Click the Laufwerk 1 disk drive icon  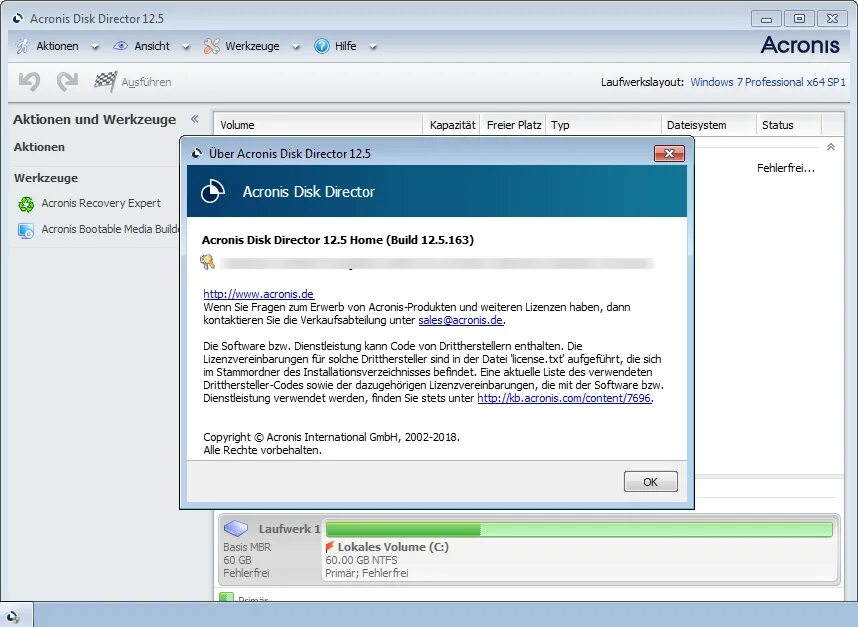[236, 529]
